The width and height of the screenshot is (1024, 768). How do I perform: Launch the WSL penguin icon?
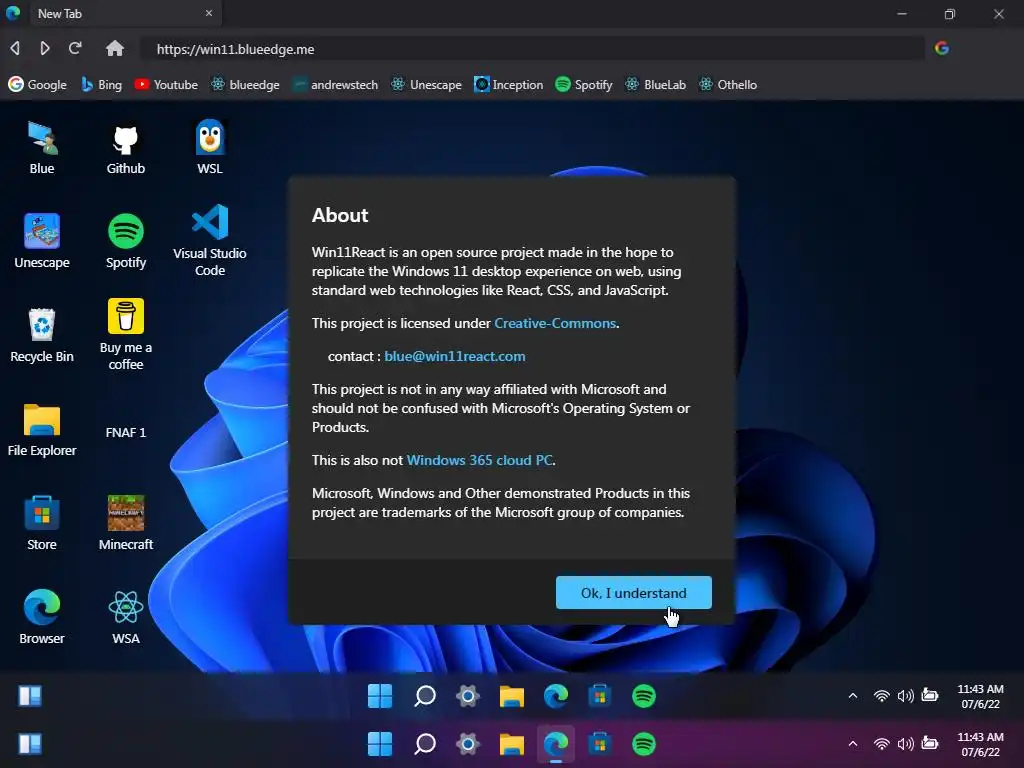210,147
